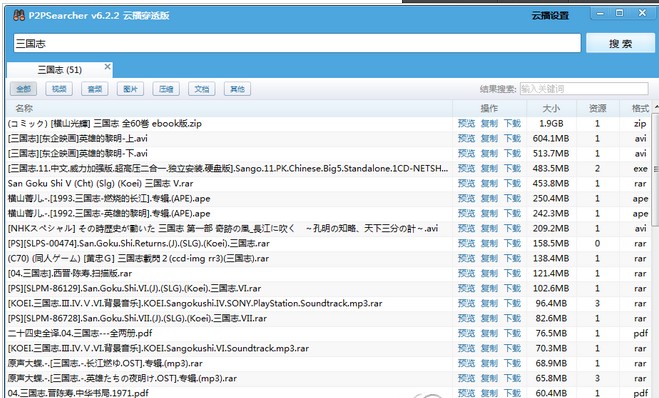Select the Sangokushi.VI.Soundtrack.mp3.rar file

(158, 348)
